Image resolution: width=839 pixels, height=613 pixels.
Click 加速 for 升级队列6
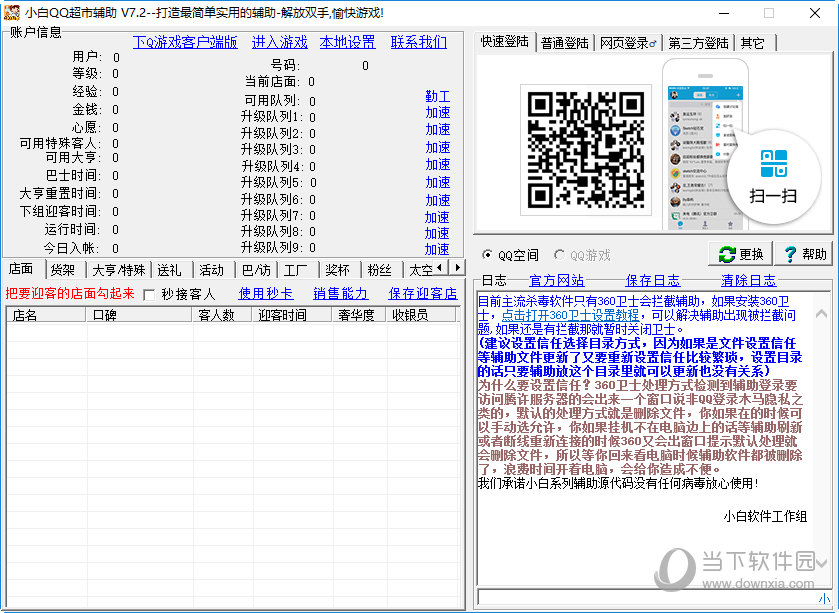(x=438, y=200)
